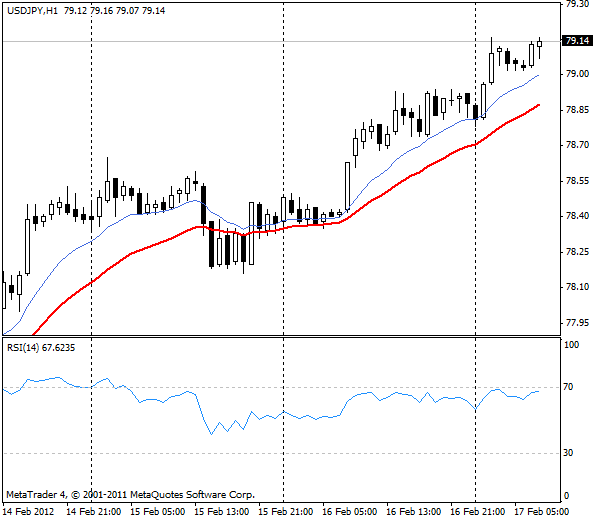
Task: Click the 14 Feb 2012 date label
Action: click(x=29, y=512)
